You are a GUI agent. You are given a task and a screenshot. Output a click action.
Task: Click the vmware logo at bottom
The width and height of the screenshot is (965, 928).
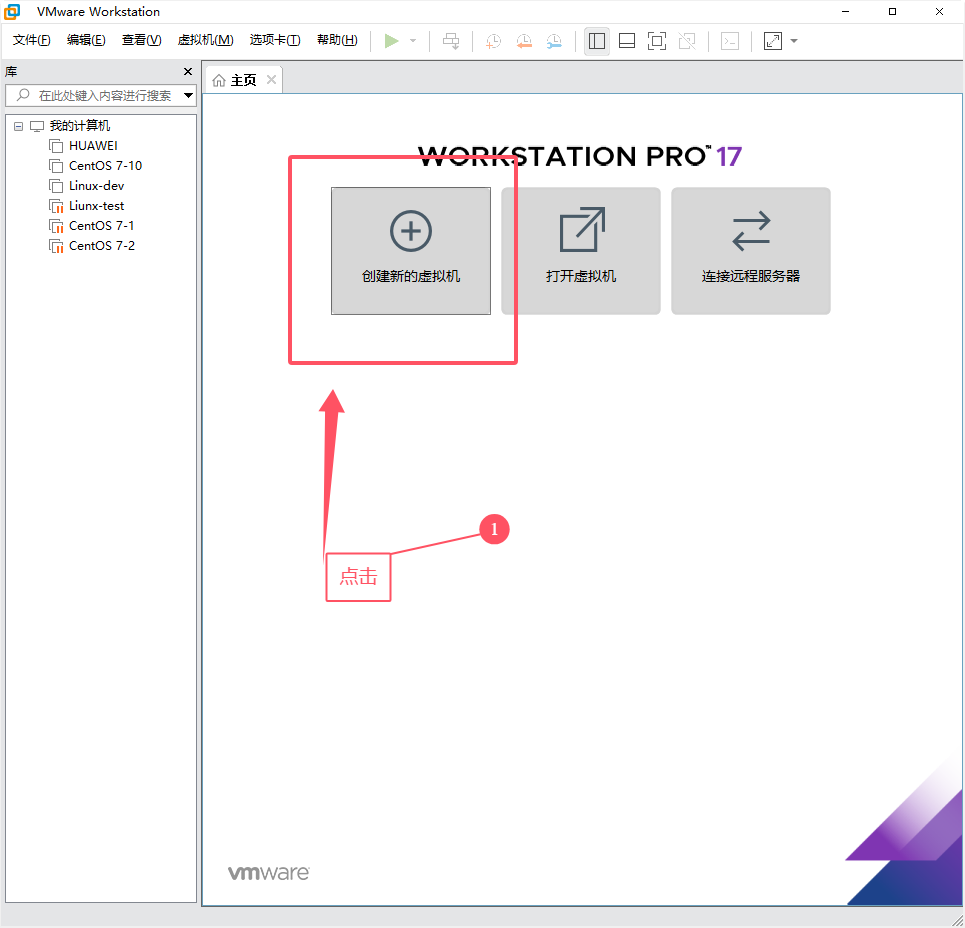pos(269,873)
